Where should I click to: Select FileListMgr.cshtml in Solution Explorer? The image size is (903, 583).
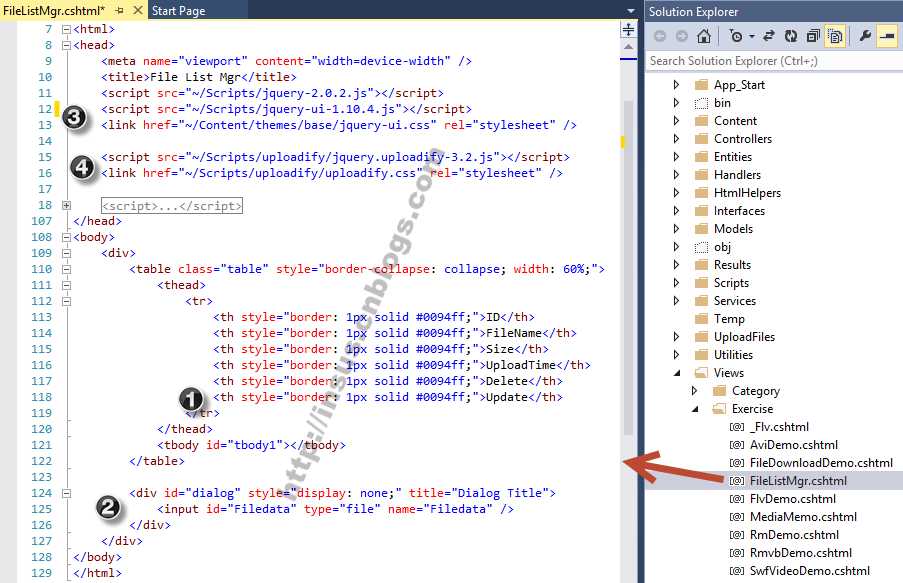[798, 481]
